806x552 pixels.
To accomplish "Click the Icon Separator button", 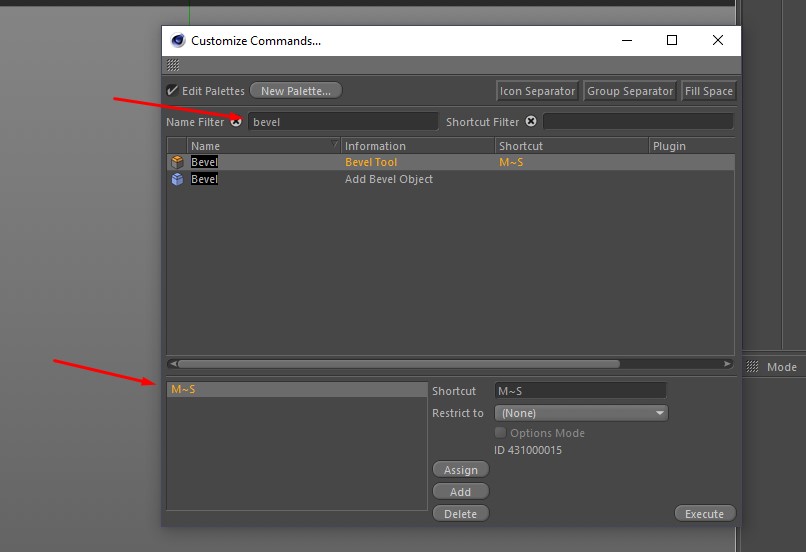I will (x=537, y=91).
